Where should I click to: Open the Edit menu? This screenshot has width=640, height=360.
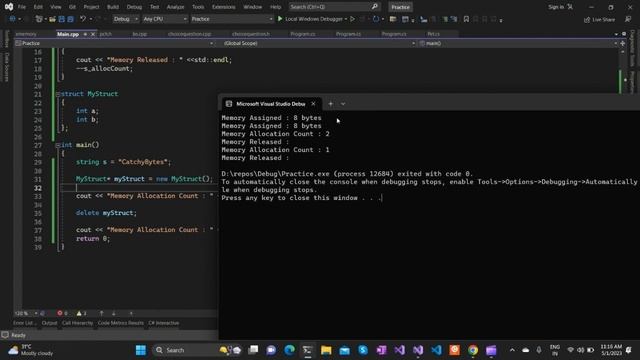(38, 7)
